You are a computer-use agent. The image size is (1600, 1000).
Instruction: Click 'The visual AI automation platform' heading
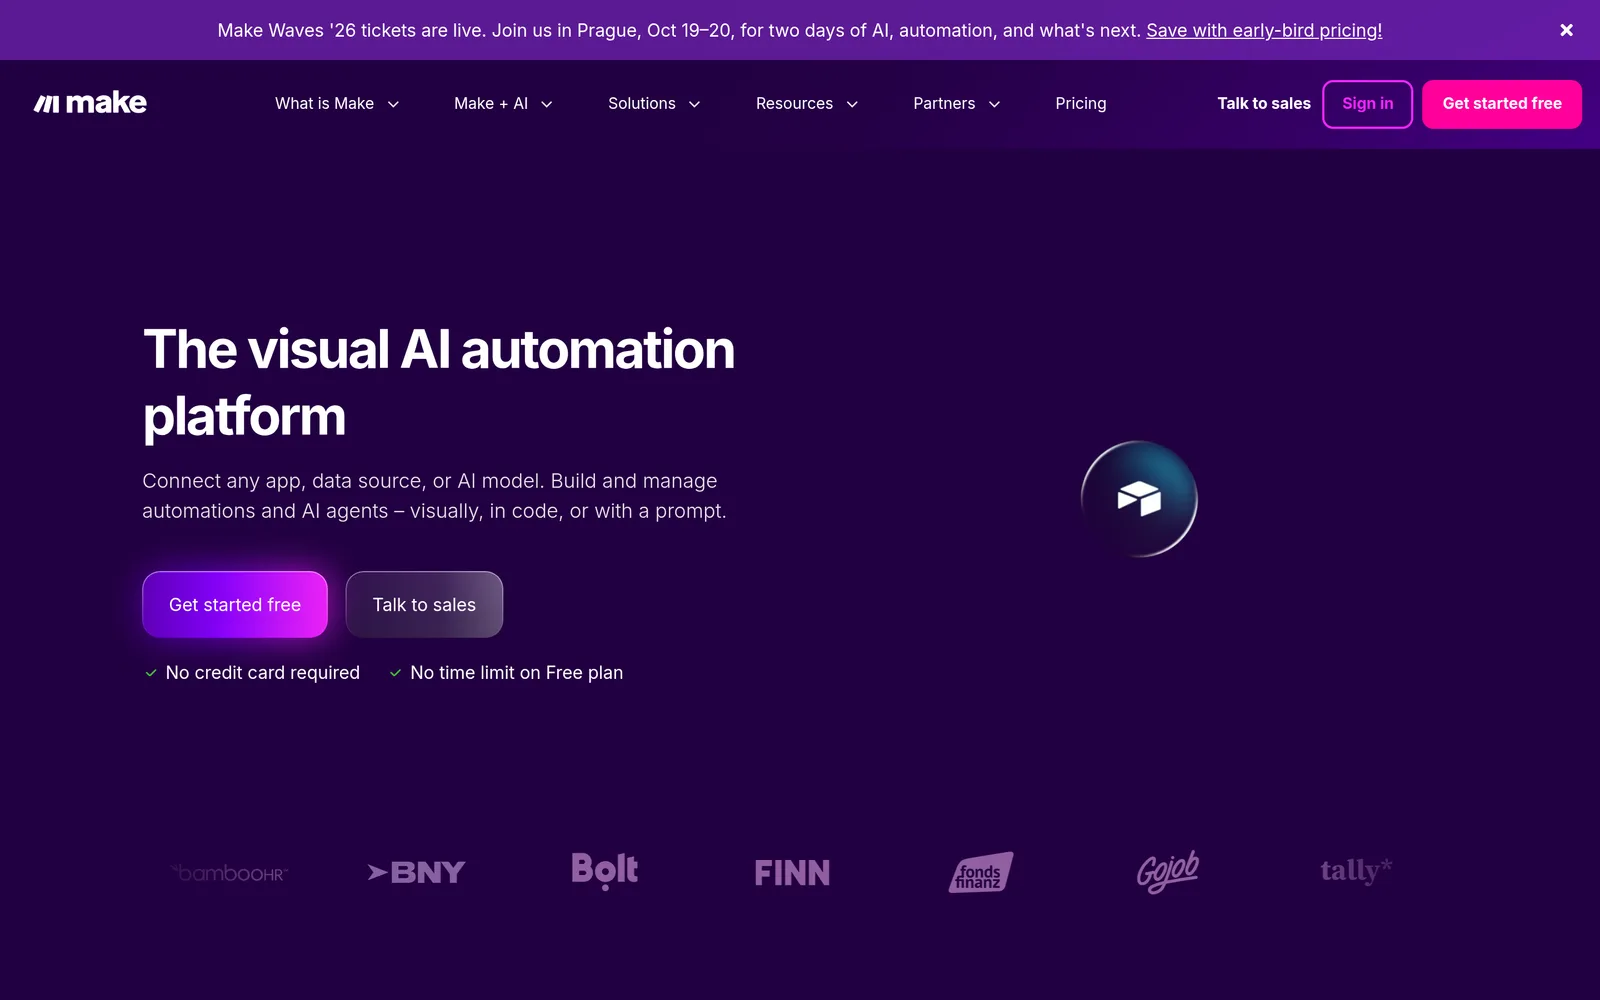(x=438, y=382)
